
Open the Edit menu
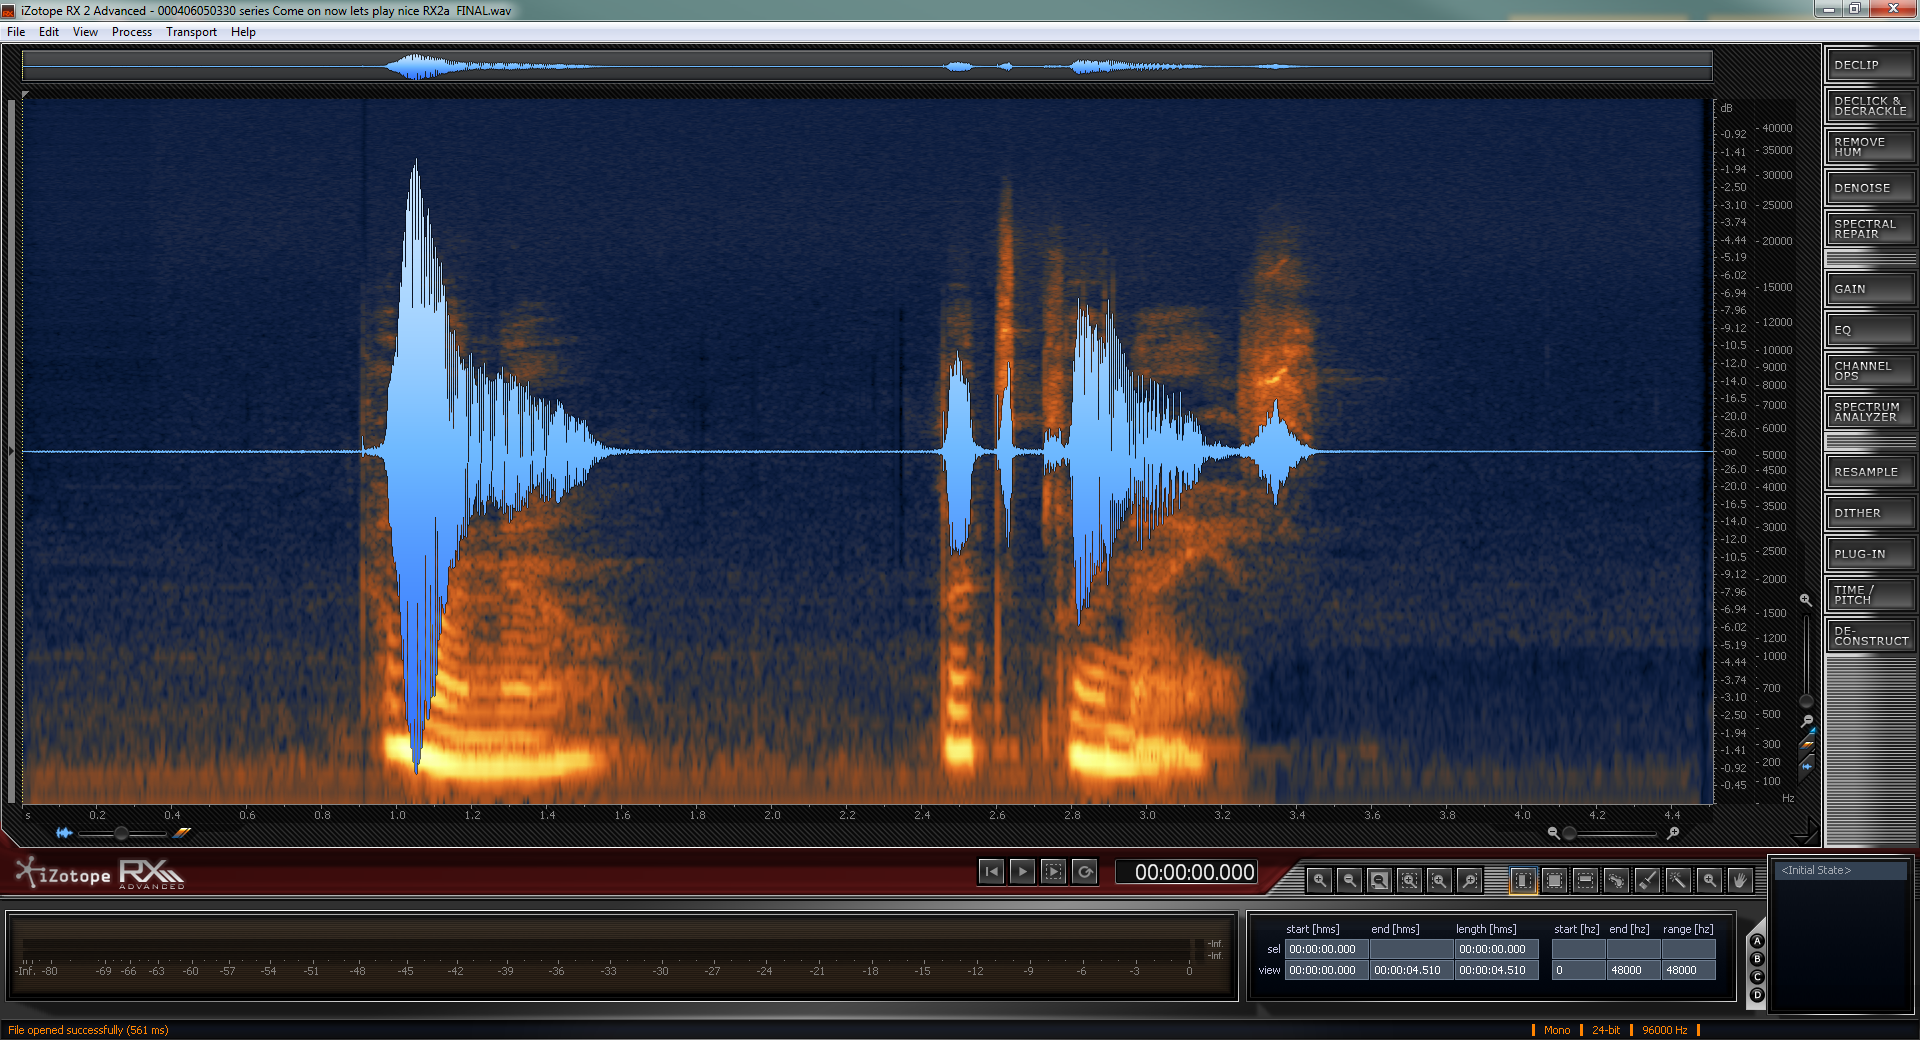tap(49, 32)
